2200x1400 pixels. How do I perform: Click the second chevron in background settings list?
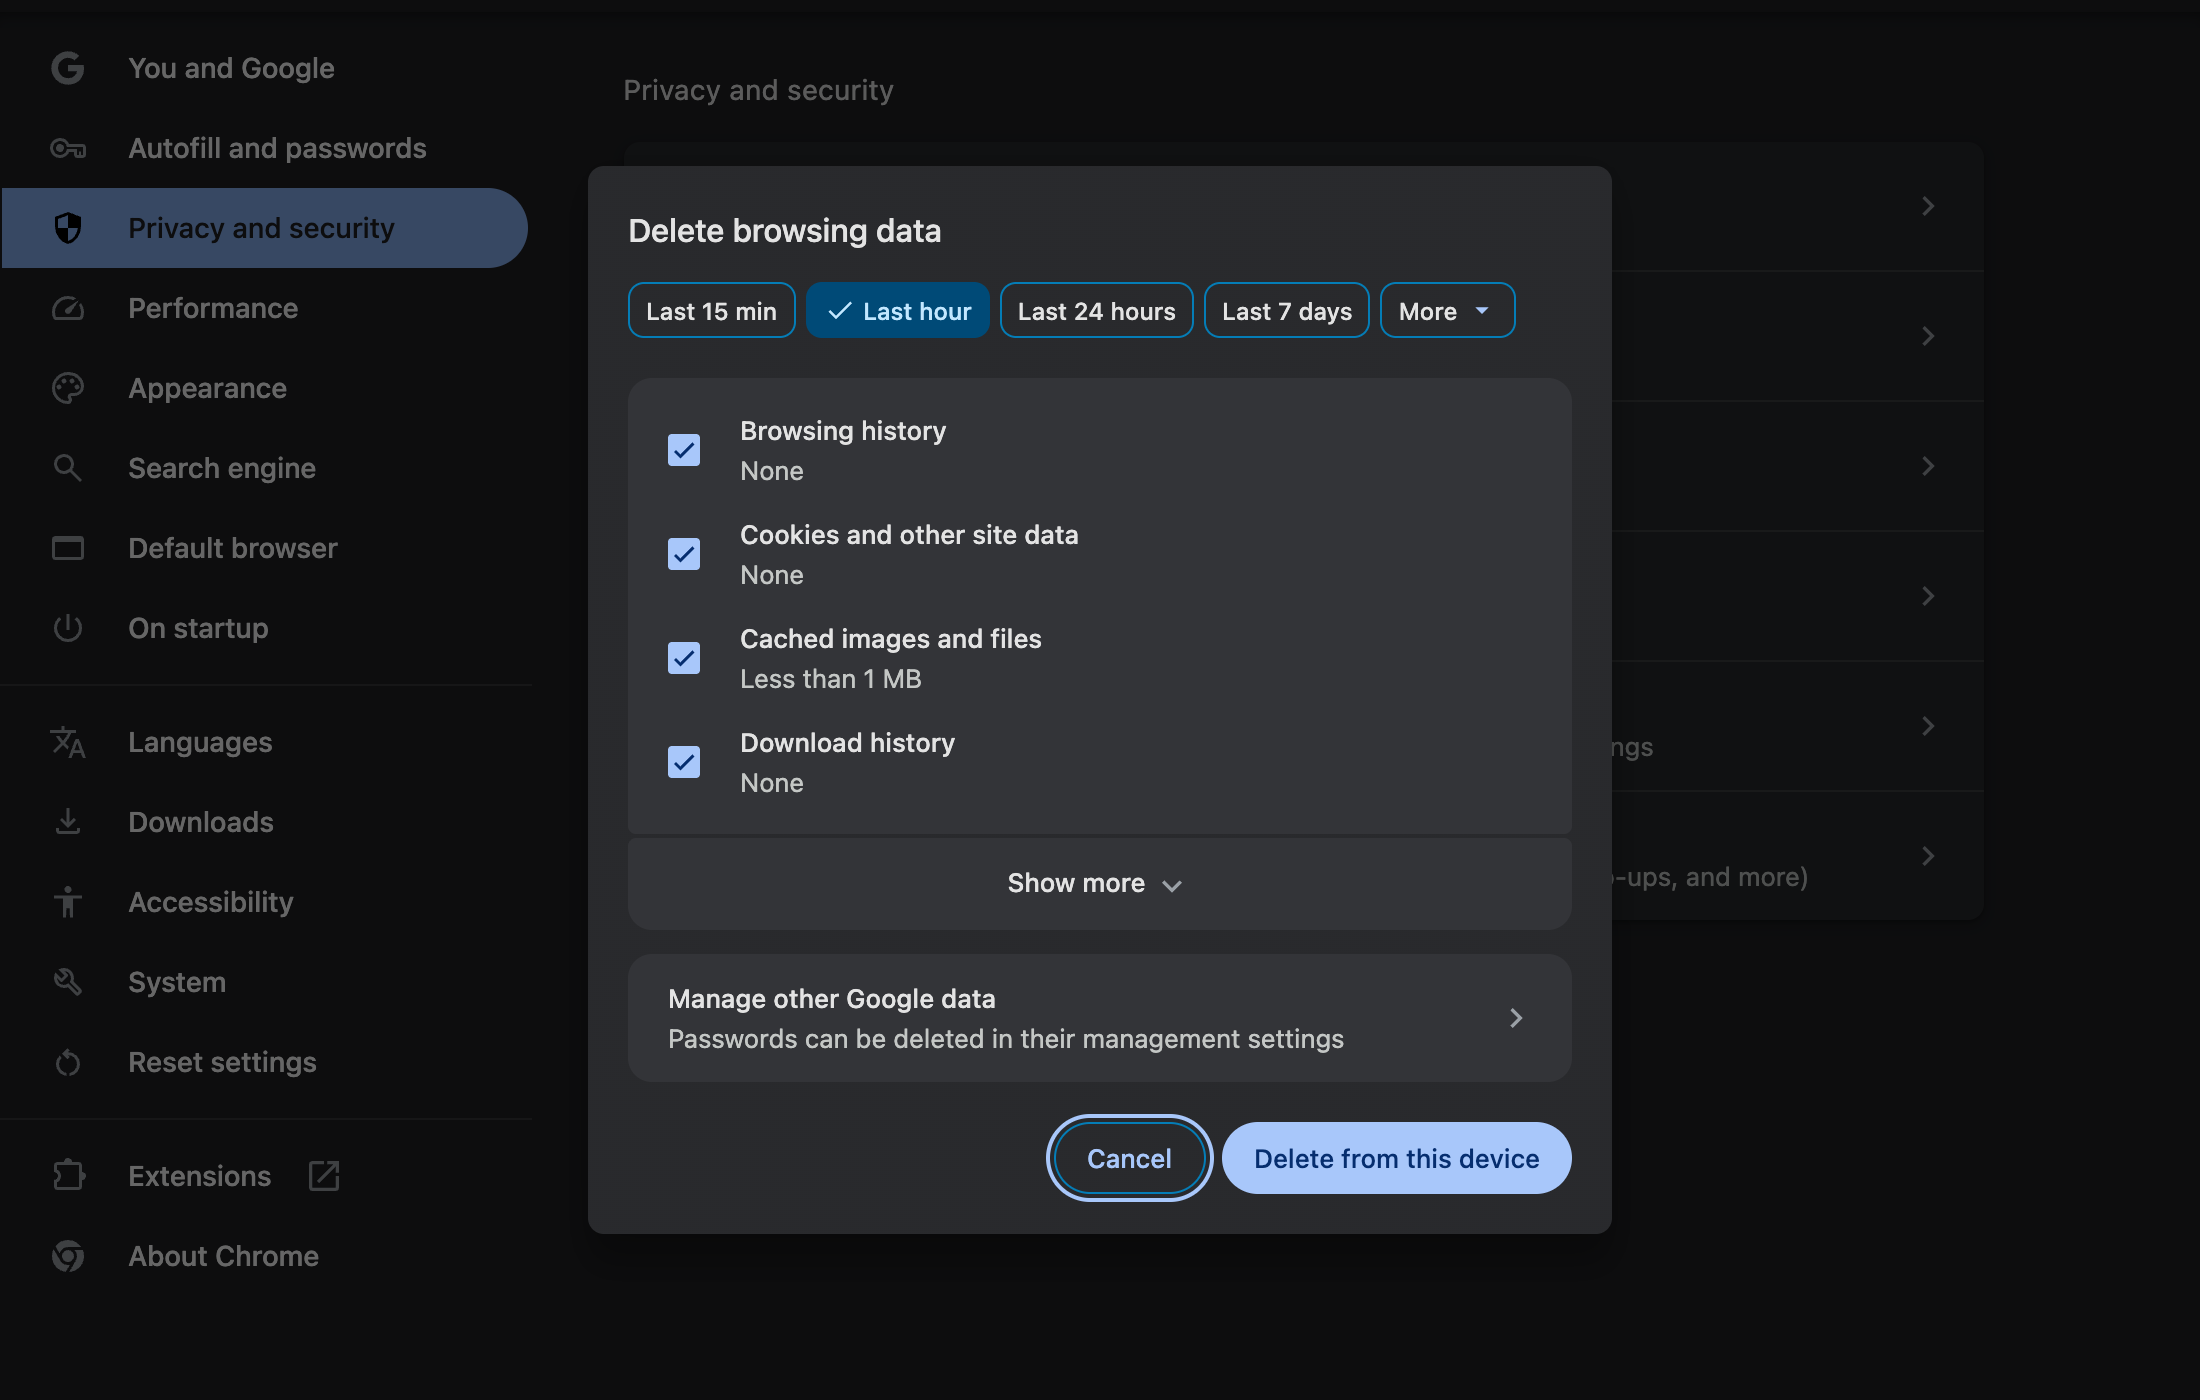click(x=1928, y=336)
